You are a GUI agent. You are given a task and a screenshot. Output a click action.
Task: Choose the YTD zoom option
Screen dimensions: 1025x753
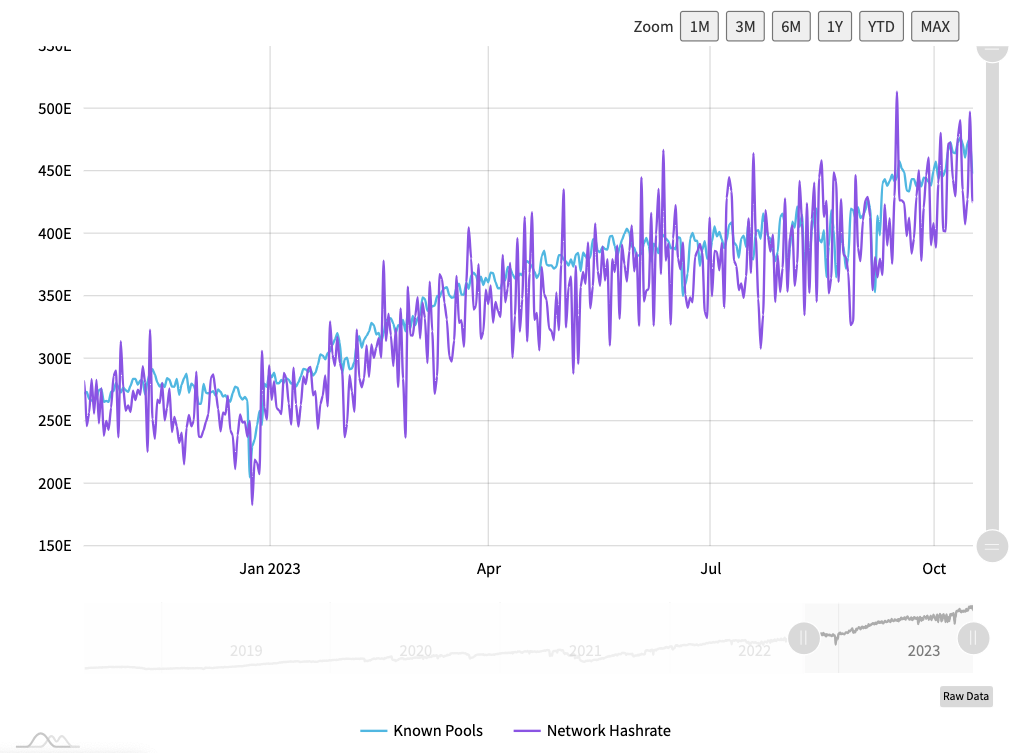[881, 26]
